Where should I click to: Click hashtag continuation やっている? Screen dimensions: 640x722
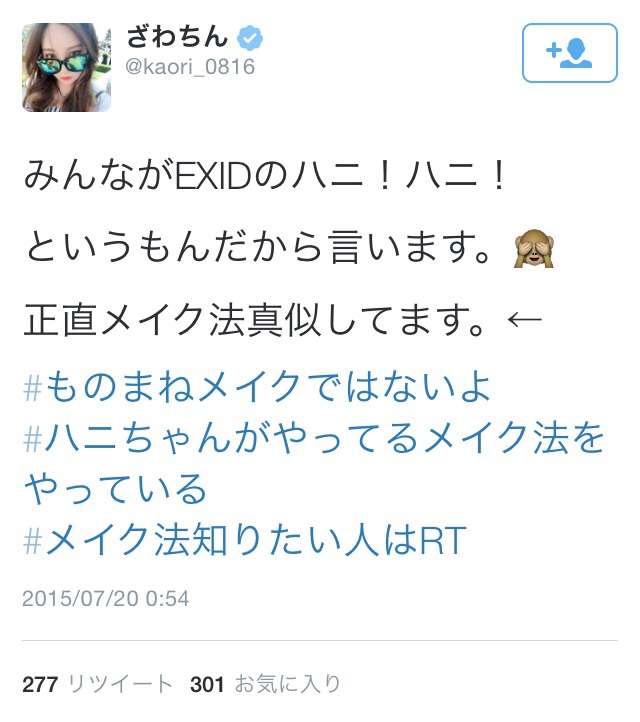(x=115, y=488)
